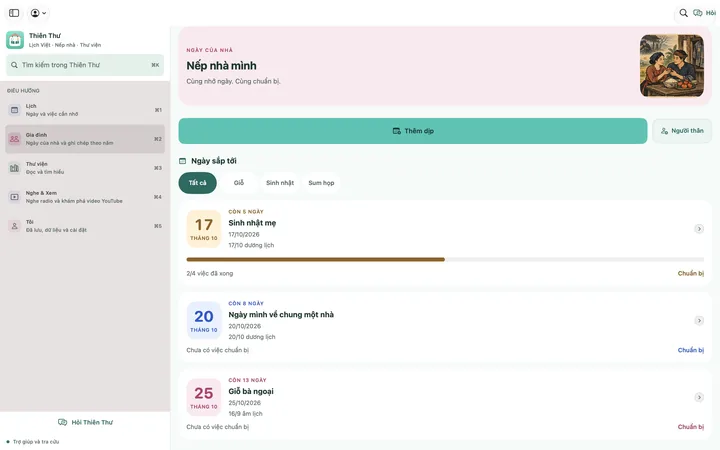The width and height of the screenshot is (720, 450).
Task: Click the Nếp nhà mình illustration thumbnail
Action: 672,66
